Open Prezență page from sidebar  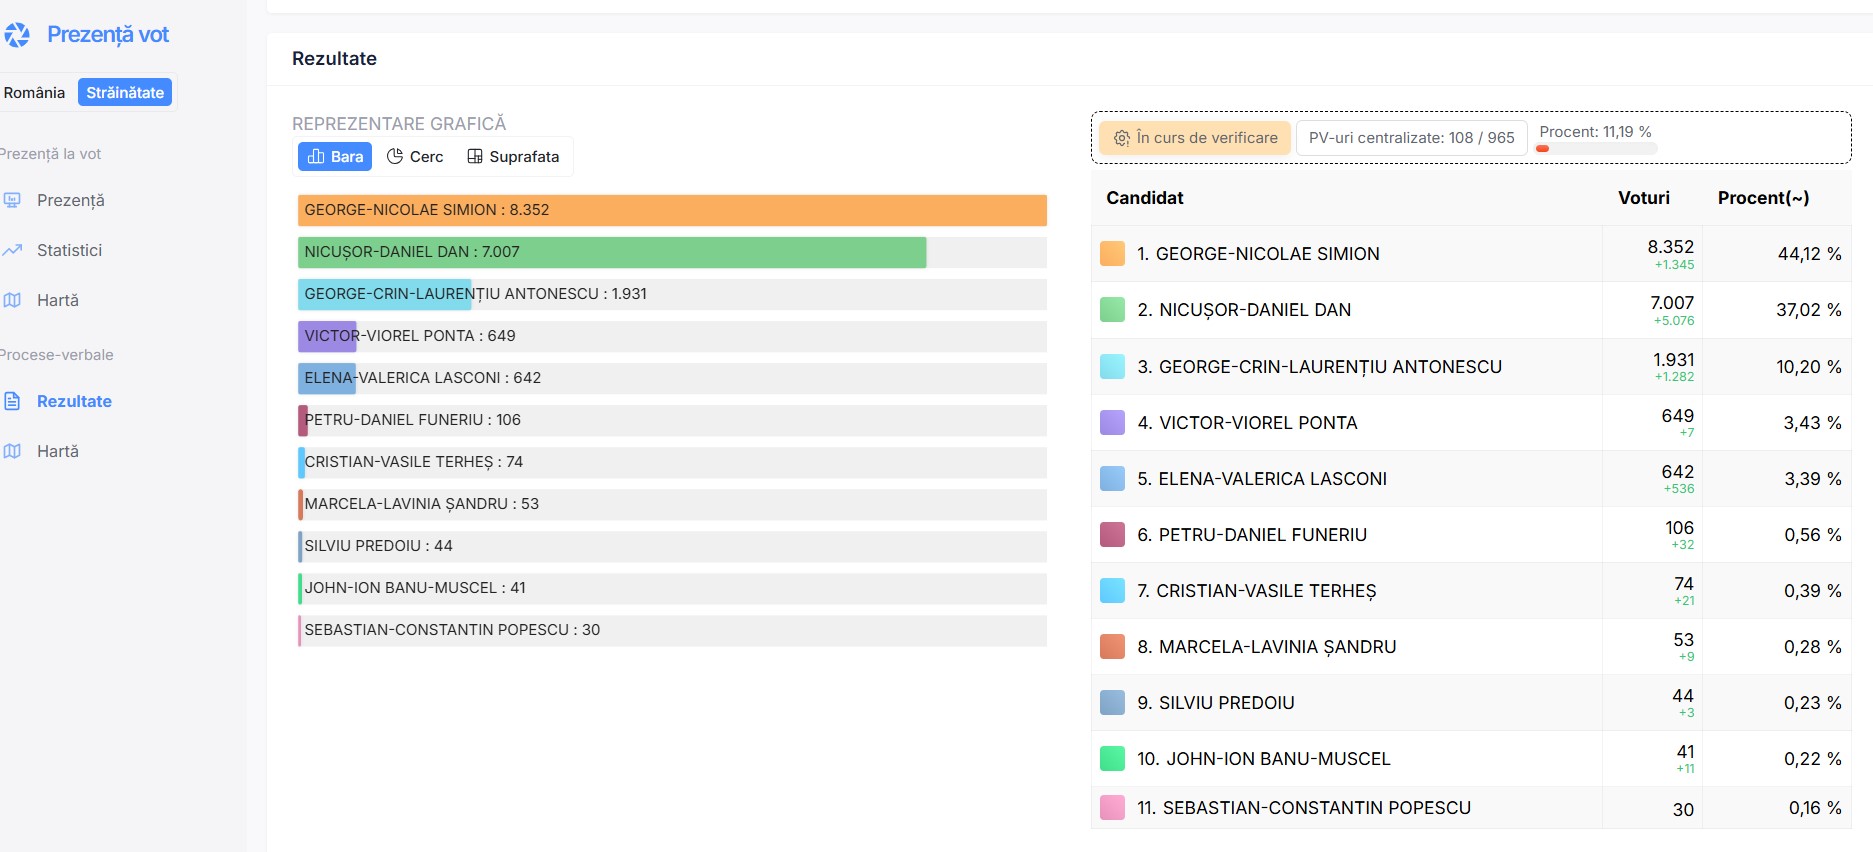coord(70,200)
